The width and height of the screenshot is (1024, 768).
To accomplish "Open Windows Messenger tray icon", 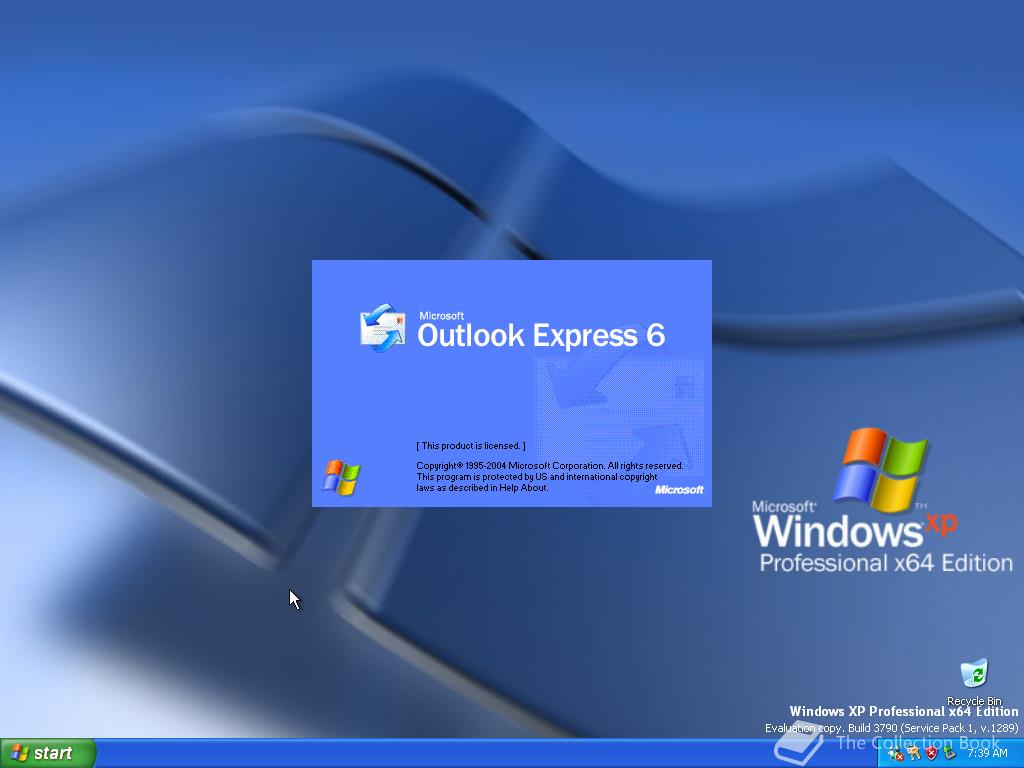I will click(x=896, y=753).
